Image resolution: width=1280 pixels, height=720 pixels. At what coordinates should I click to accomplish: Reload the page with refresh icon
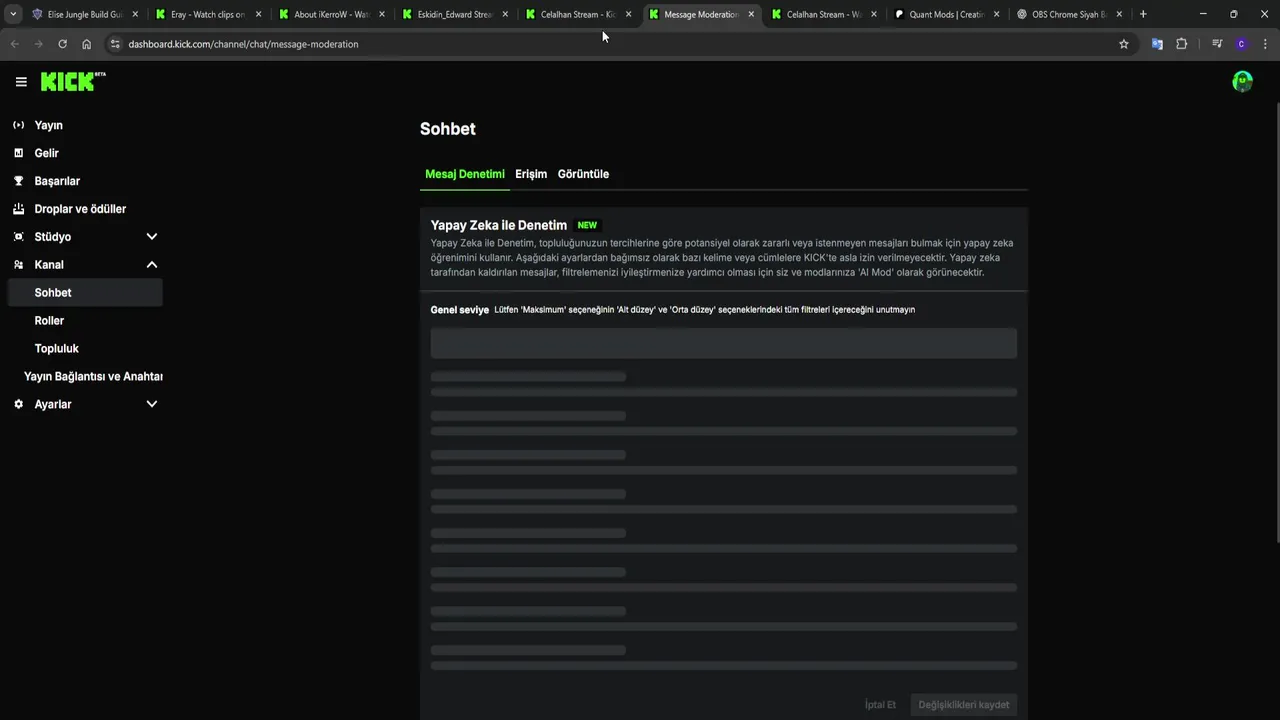coord(62,44)
